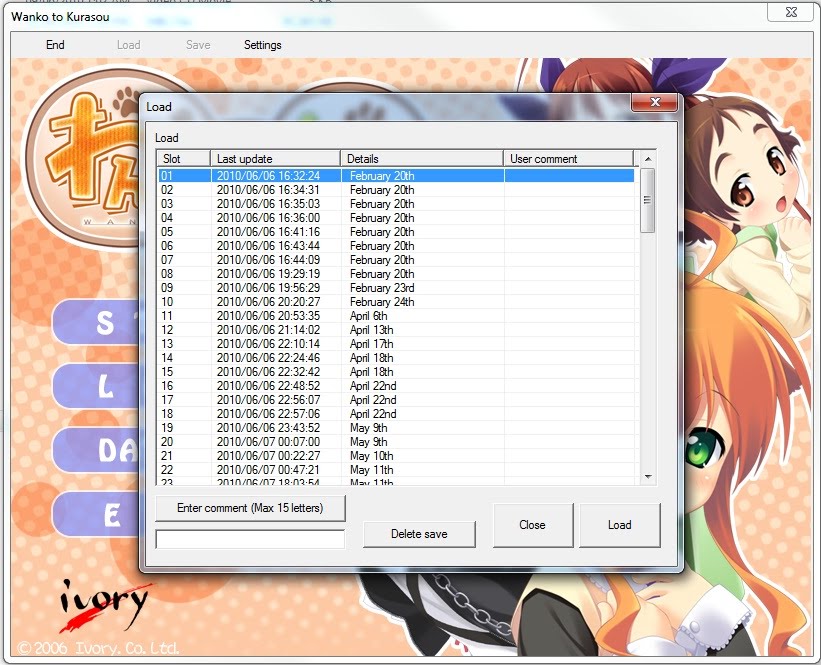Select save slot 17

396,400
